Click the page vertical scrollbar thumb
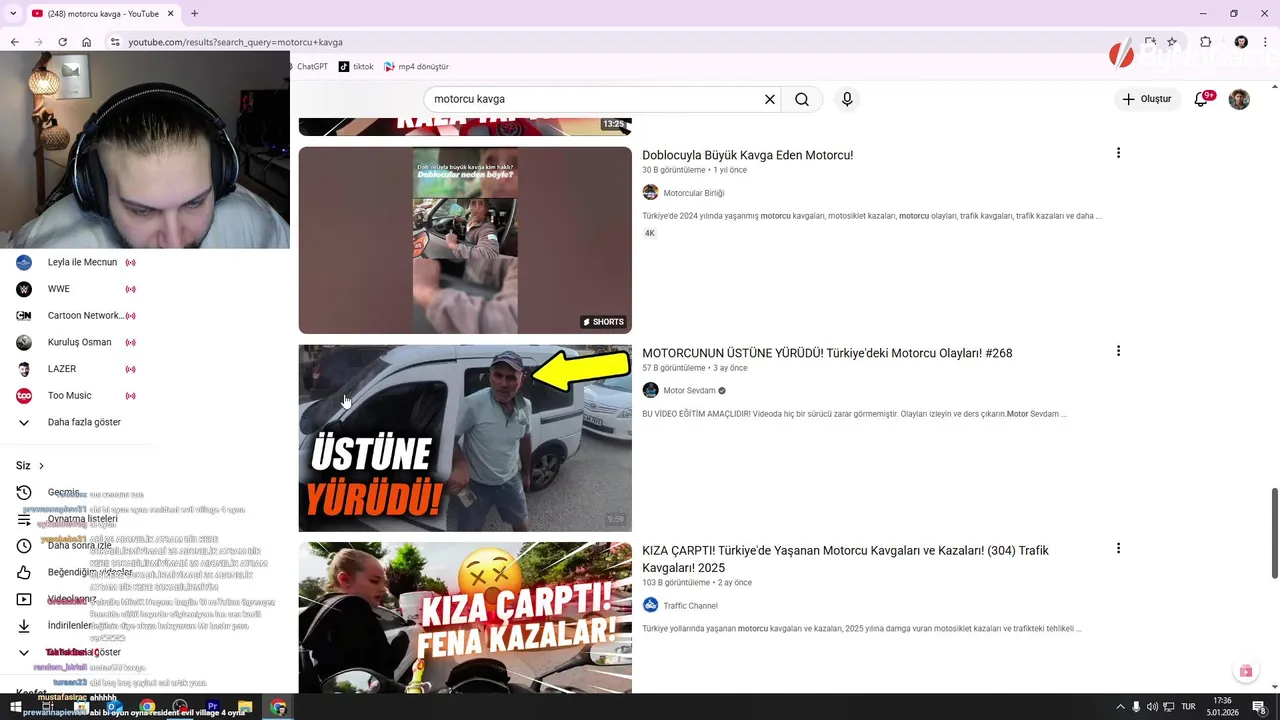The image size is (1280, 720). [1274, 533]
